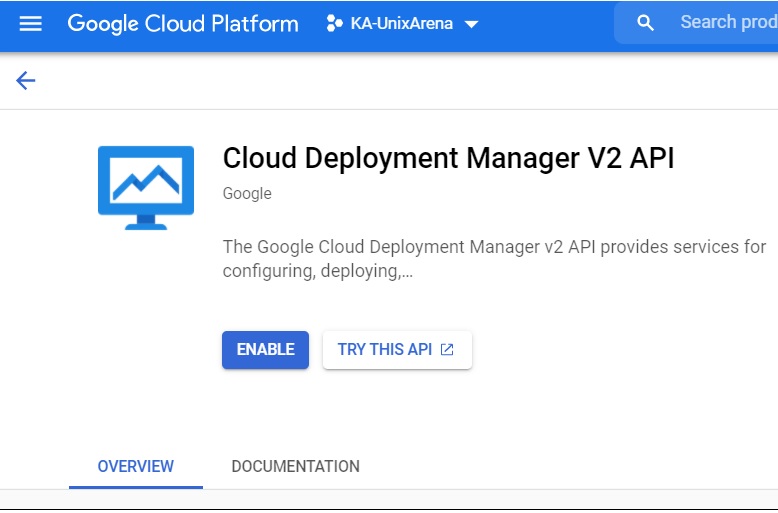
Task: Switch to the Overview tab
Action: [x=135, y=466]
